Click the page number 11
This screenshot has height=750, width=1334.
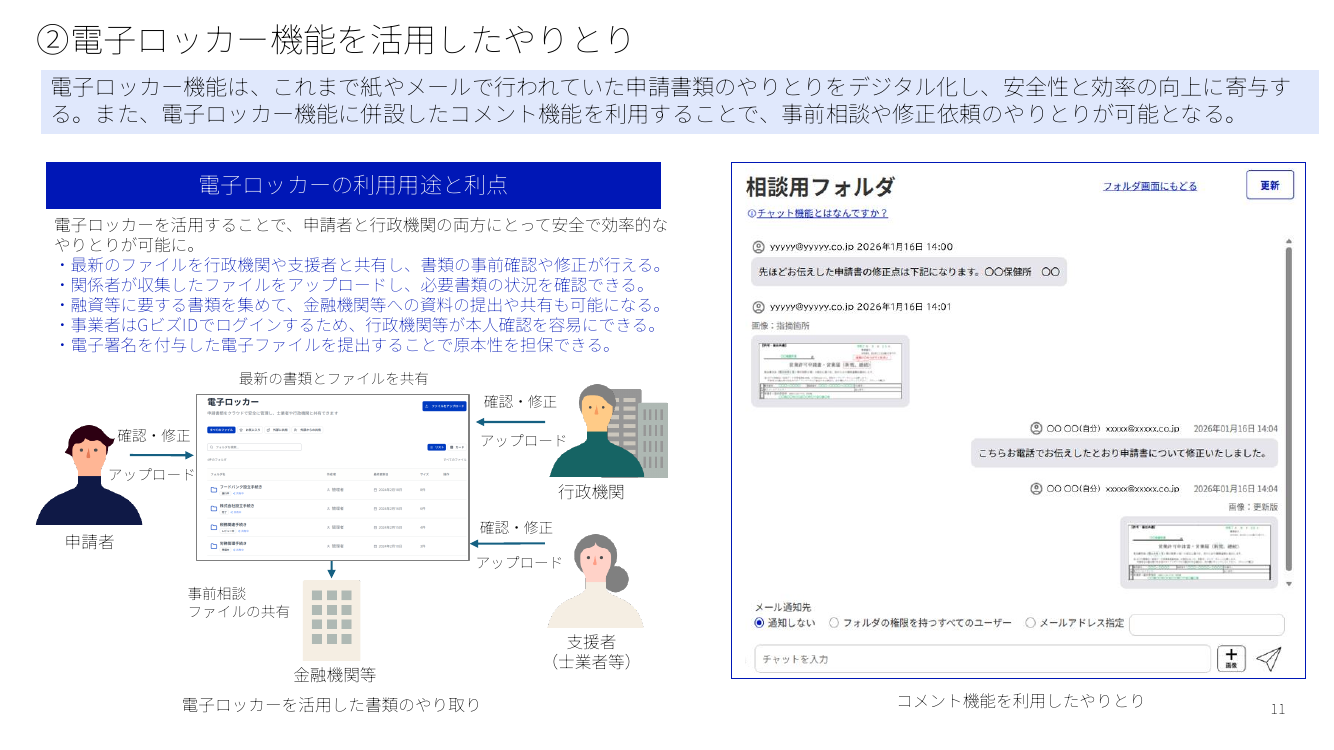[1278, 709]
